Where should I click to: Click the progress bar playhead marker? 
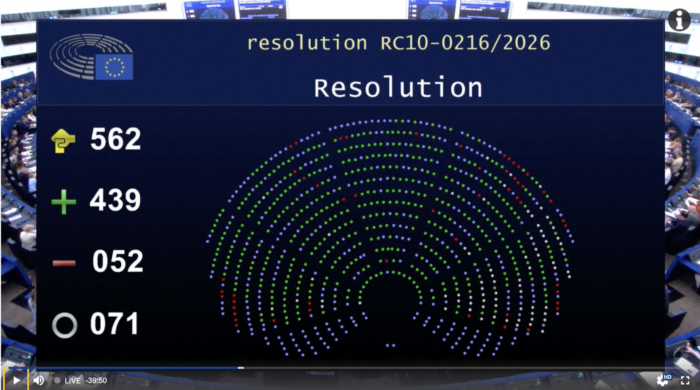click(x=241, y=368)
